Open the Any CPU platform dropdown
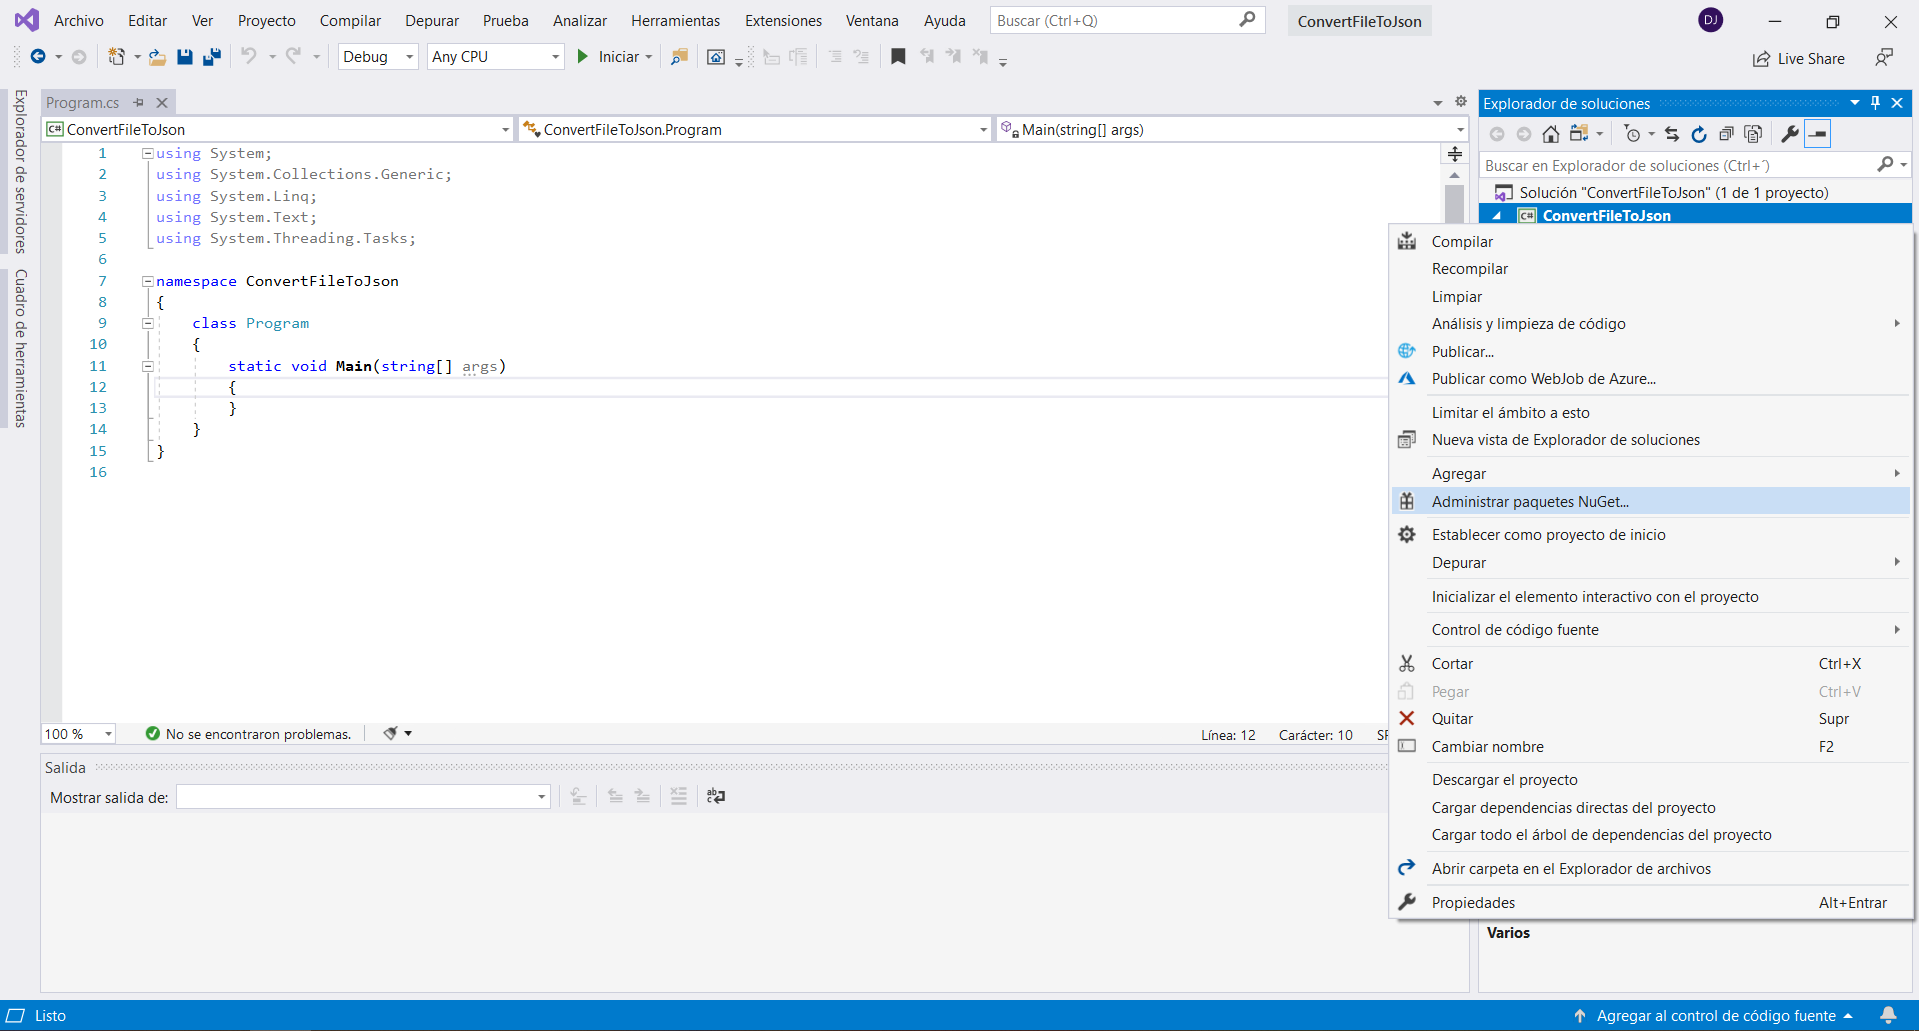This screenshot has height=1031, width=1919. [495, 57]
